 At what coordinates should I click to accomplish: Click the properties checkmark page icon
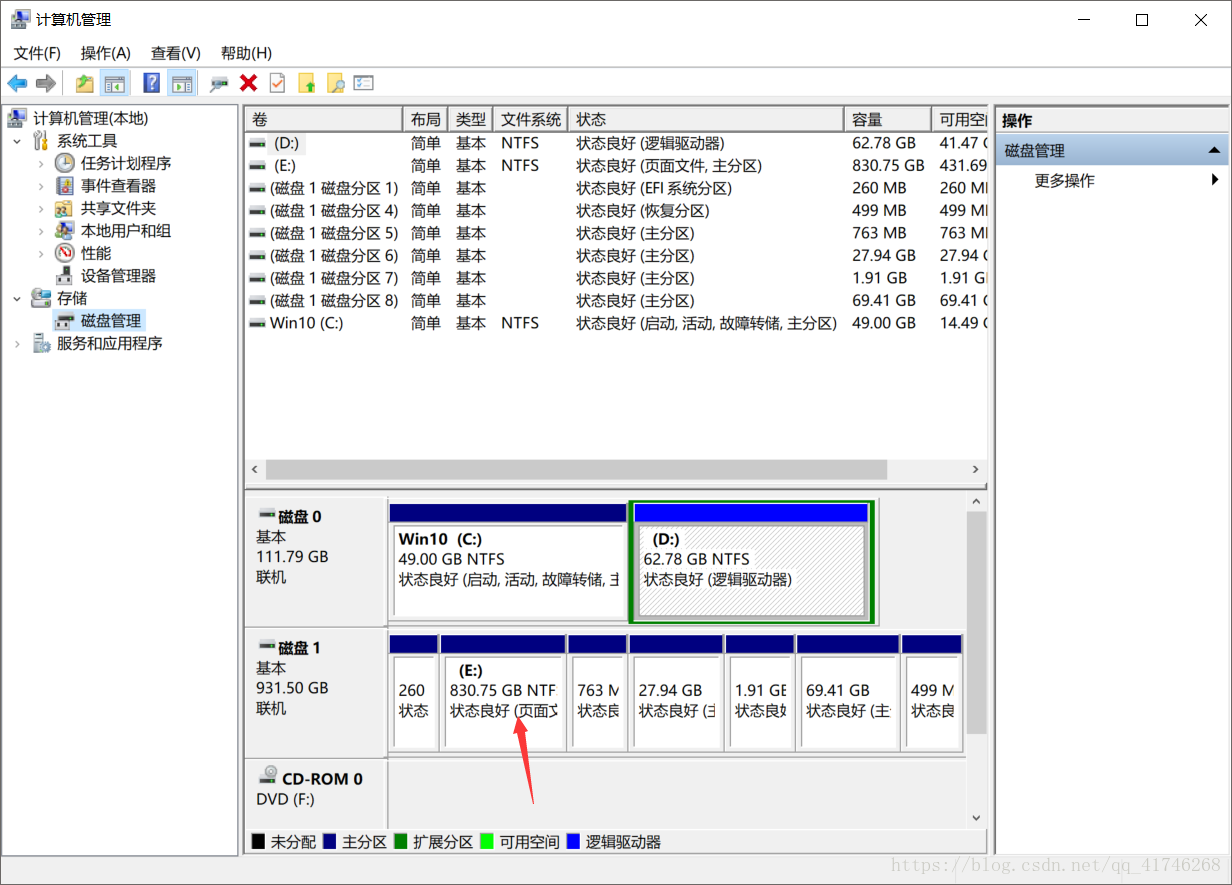[x=277, y=83]
